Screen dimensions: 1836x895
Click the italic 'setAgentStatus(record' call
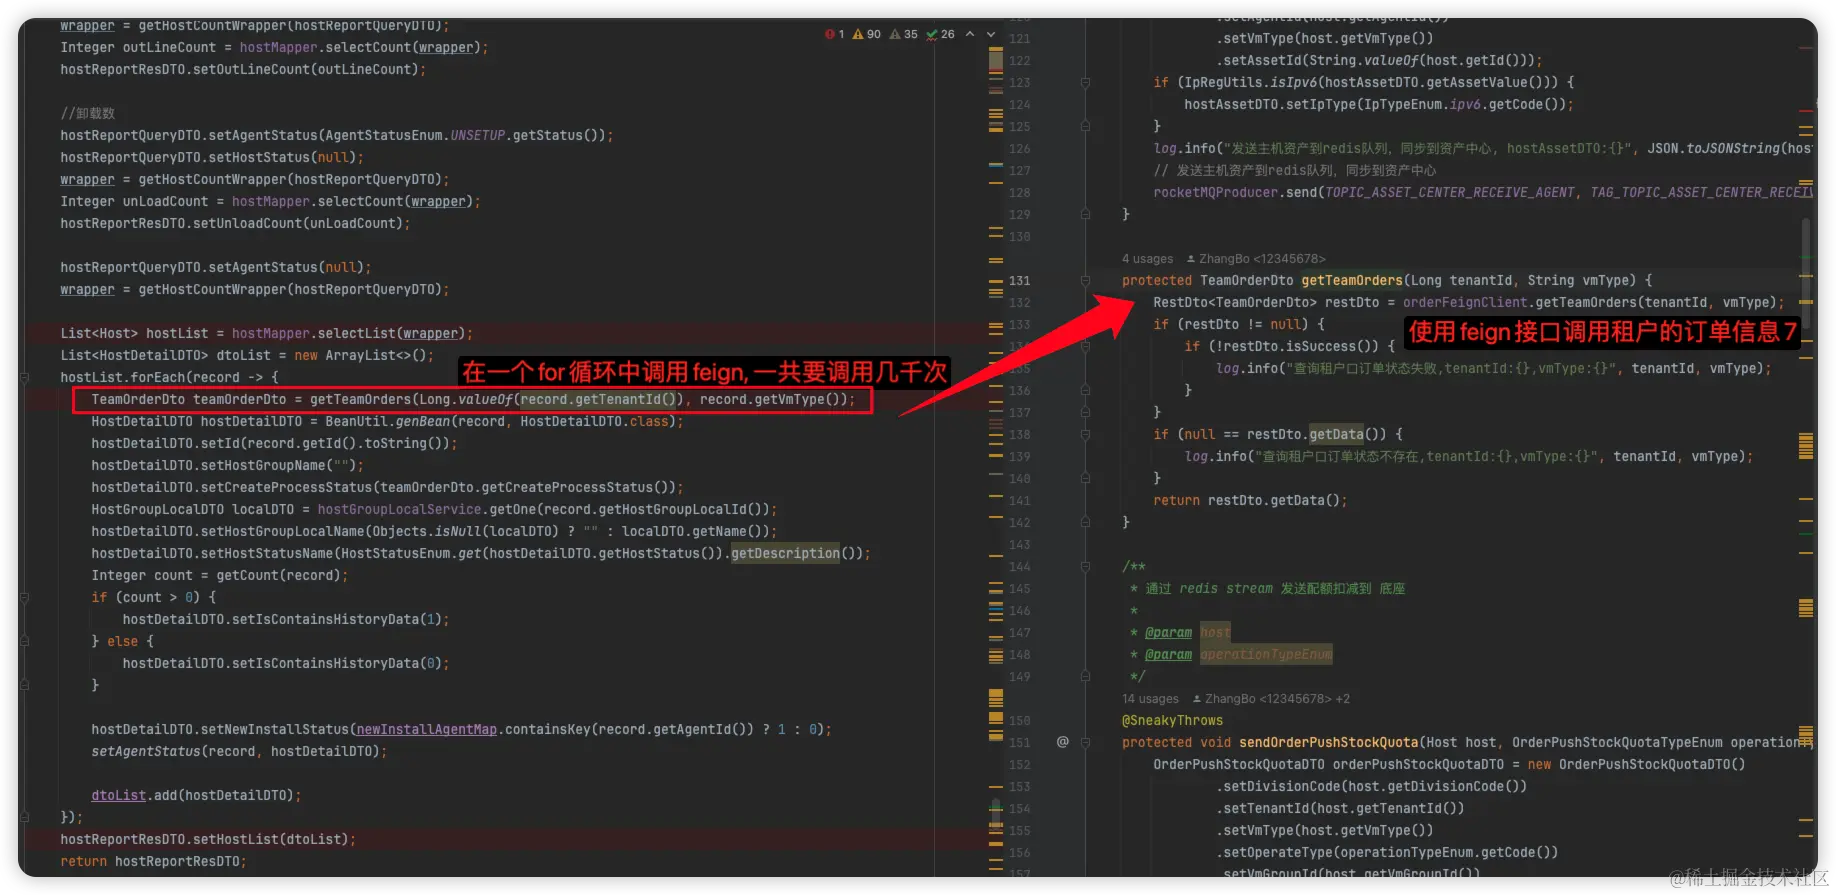point(173,752)
